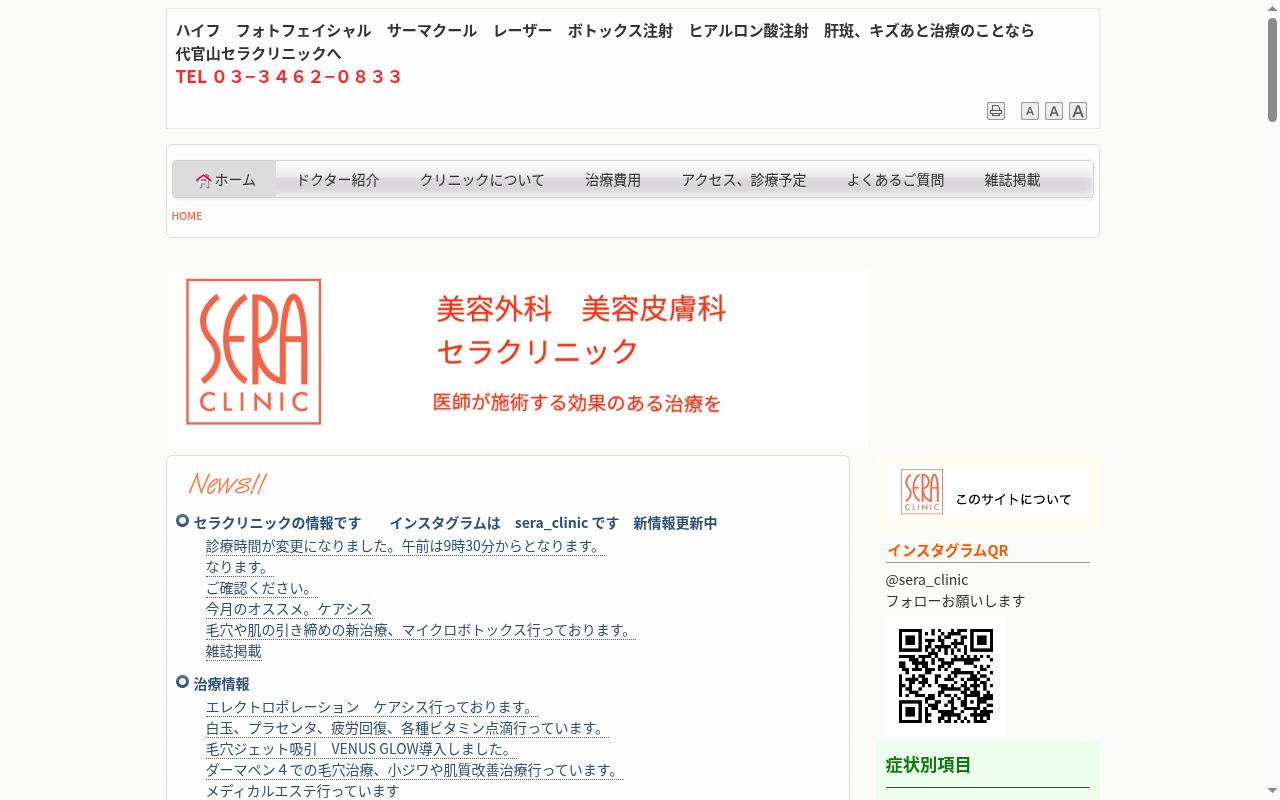Click the home icon in the navigation bar
Viewport: 1280px width, 800px height.
coord(203,181)
